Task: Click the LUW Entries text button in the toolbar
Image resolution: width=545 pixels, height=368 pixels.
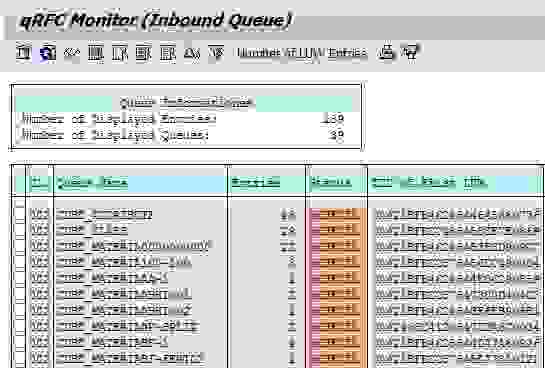Action: [302, 53]
